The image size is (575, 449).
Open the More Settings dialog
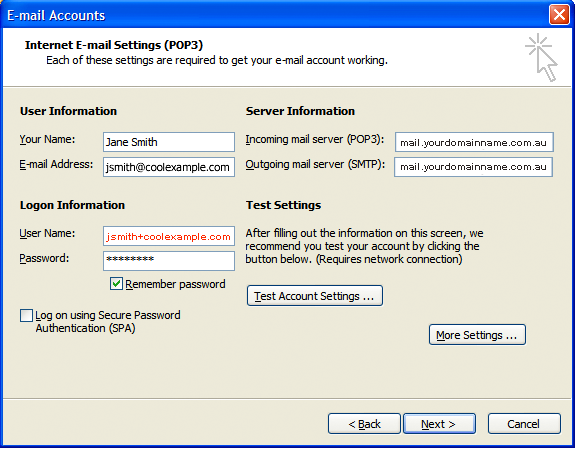pos(477,335)
